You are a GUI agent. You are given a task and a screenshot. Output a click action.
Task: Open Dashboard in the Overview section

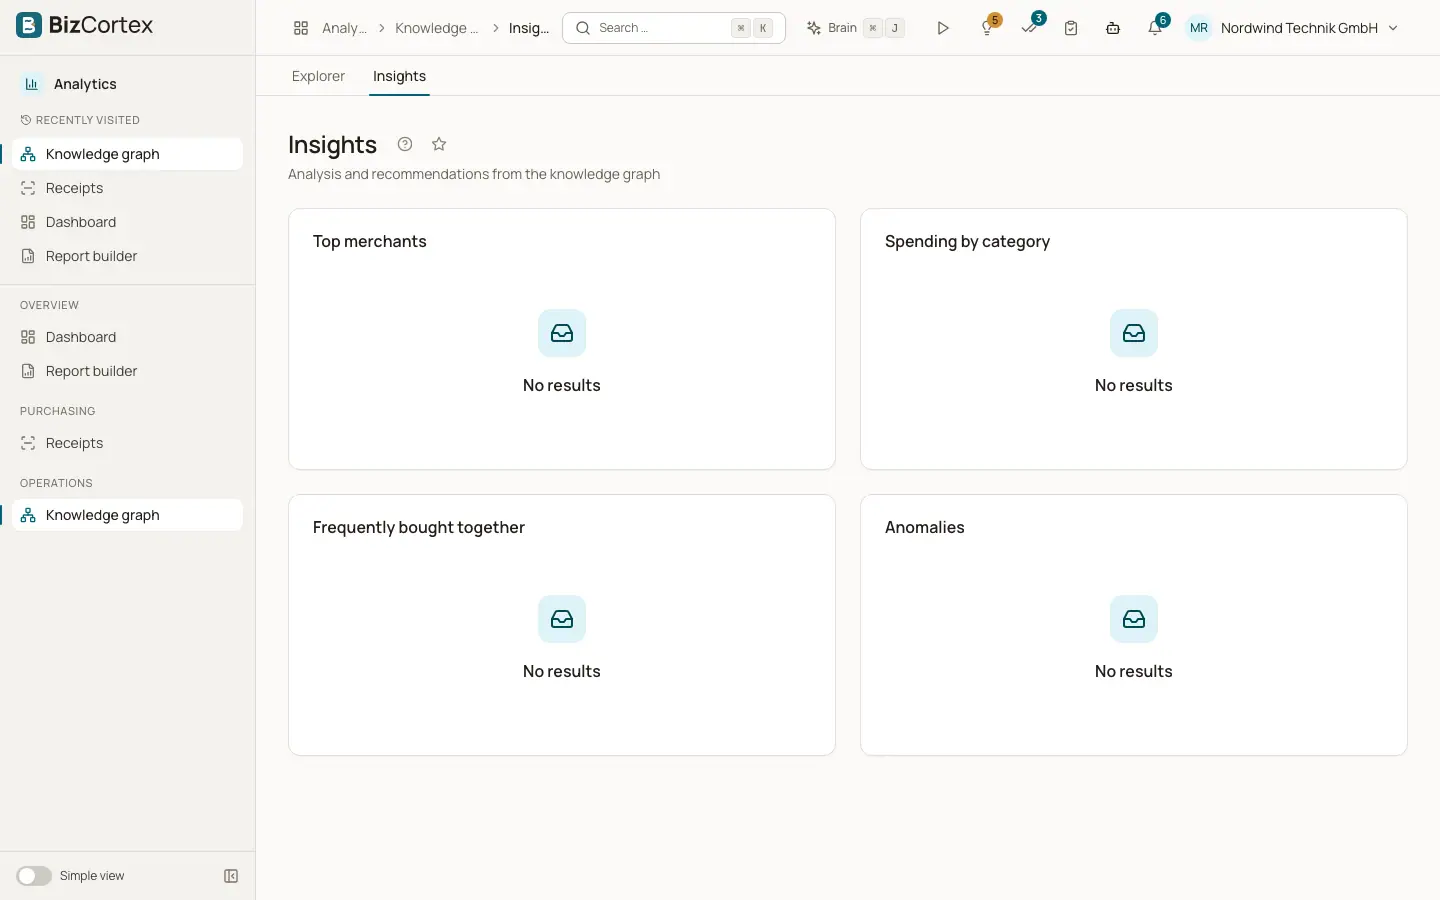tap(128, 337)
